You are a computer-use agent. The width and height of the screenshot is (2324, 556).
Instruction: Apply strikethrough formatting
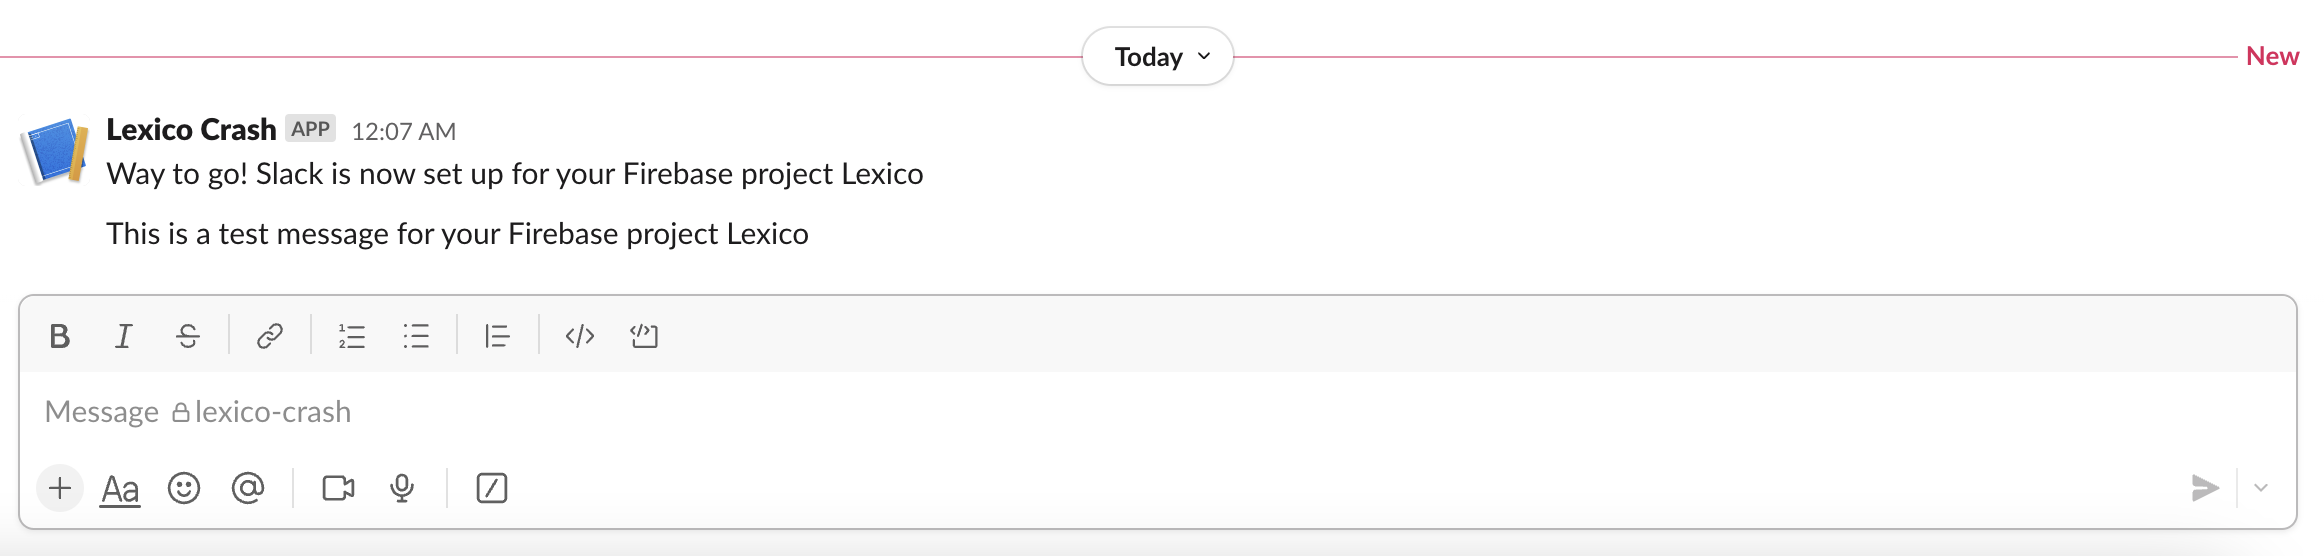pos(188,336)
